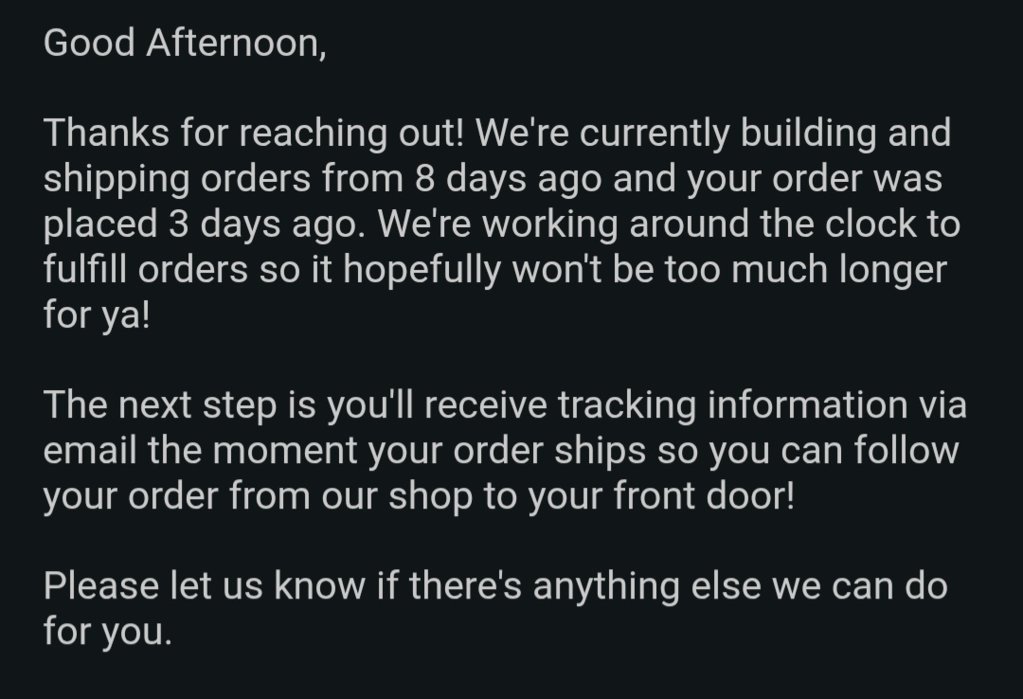Click the word 'Please' in last paragraph
1023x699 pixels.
pyautogui.click(x=101, y=585)
